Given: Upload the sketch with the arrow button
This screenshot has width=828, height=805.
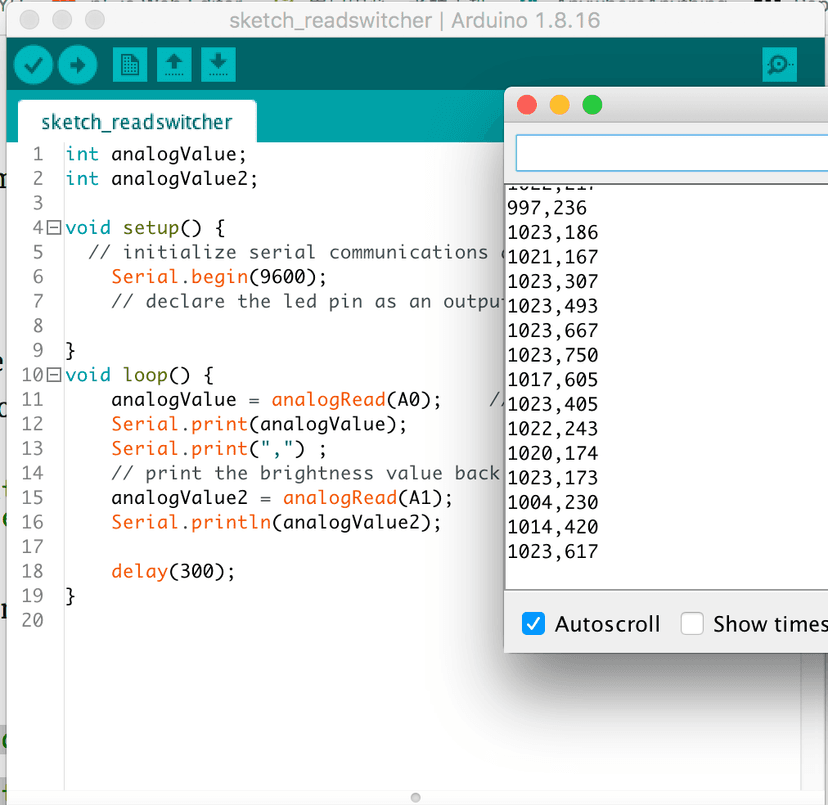Looking at the screenshot, I should [x=78, y=65].
